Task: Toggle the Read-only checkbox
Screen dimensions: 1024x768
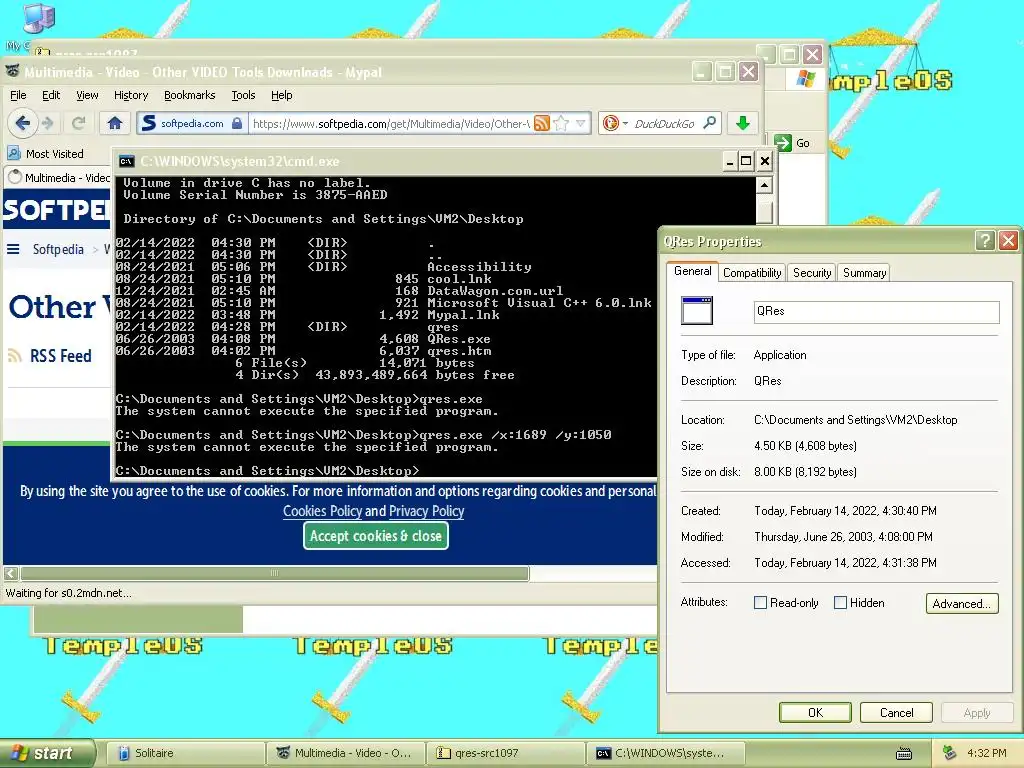Action: (x=760, y=603)
